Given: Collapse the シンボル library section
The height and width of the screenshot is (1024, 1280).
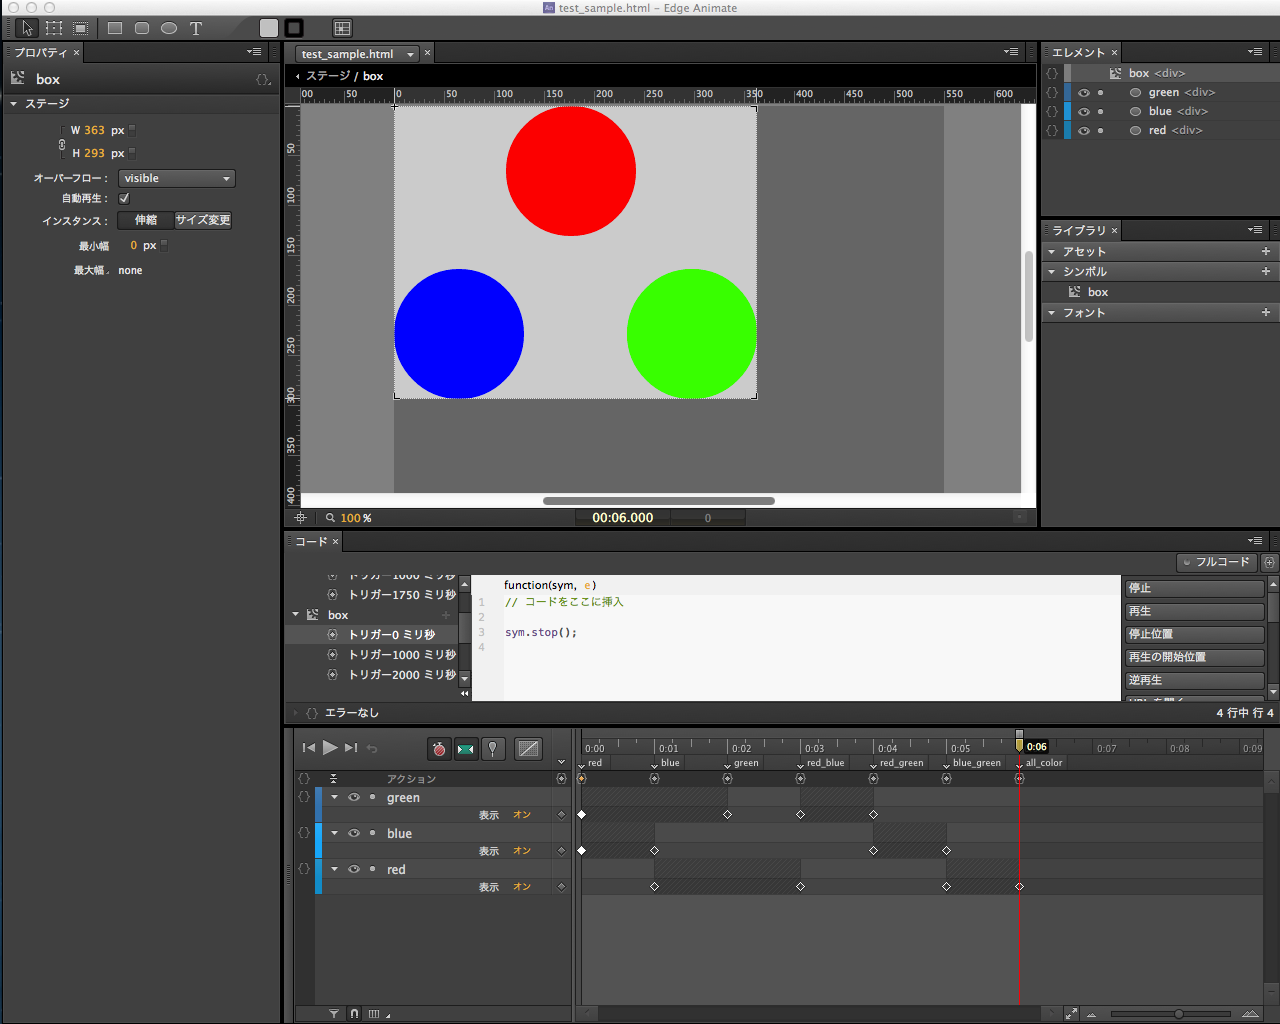Looking at the screenshot, I should (1052, 272).
